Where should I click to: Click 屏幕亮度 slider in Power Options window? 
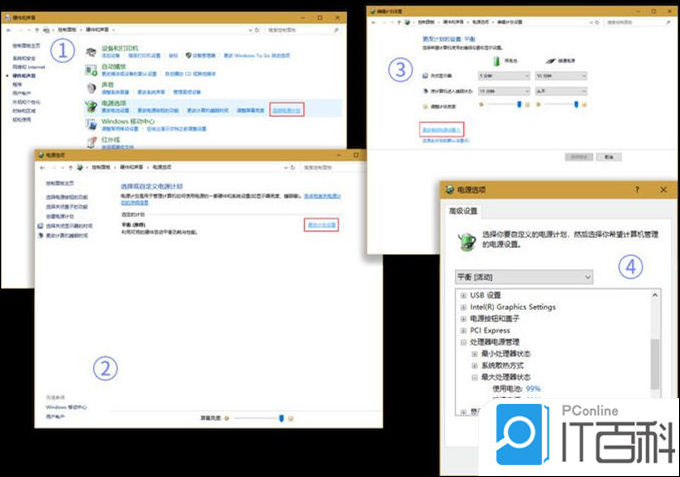tap(258, 418)
